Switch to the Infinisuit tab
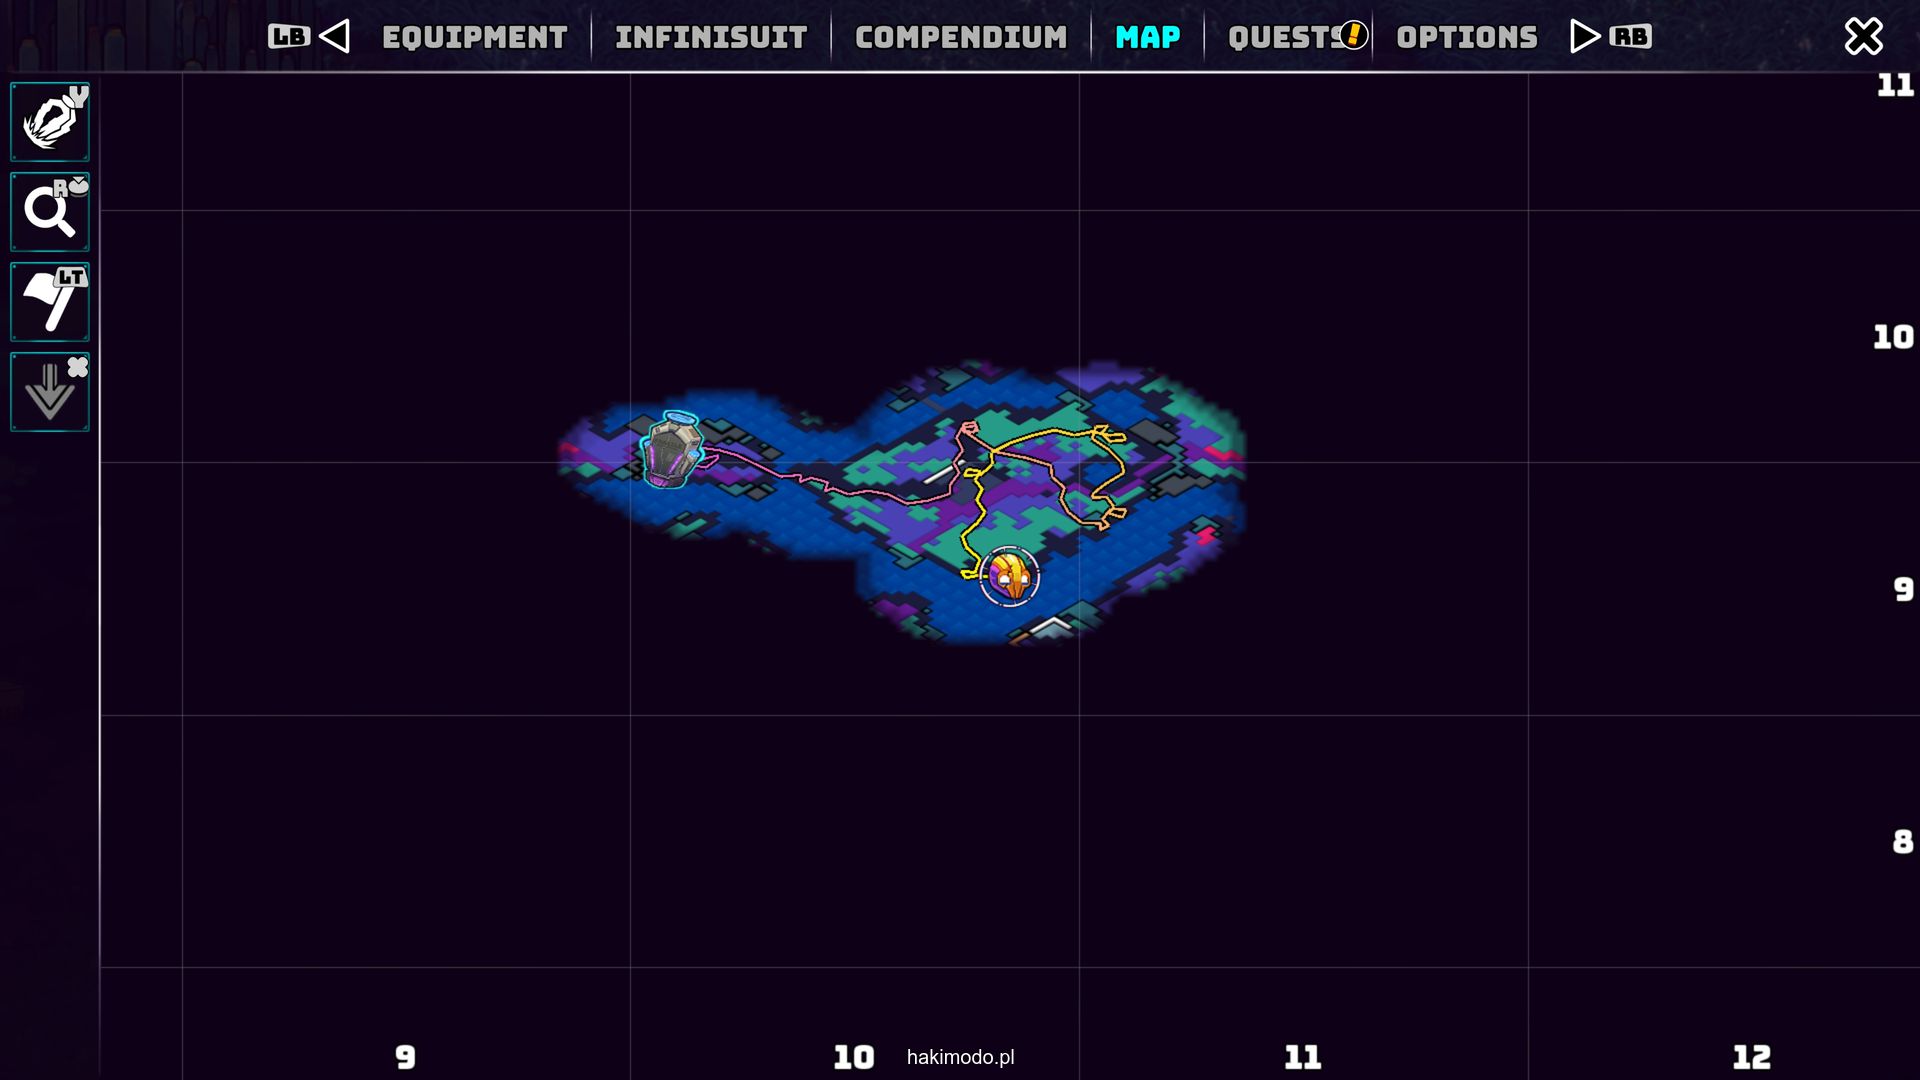Viewport: 1920px width, 1080px height. (711, 38)
